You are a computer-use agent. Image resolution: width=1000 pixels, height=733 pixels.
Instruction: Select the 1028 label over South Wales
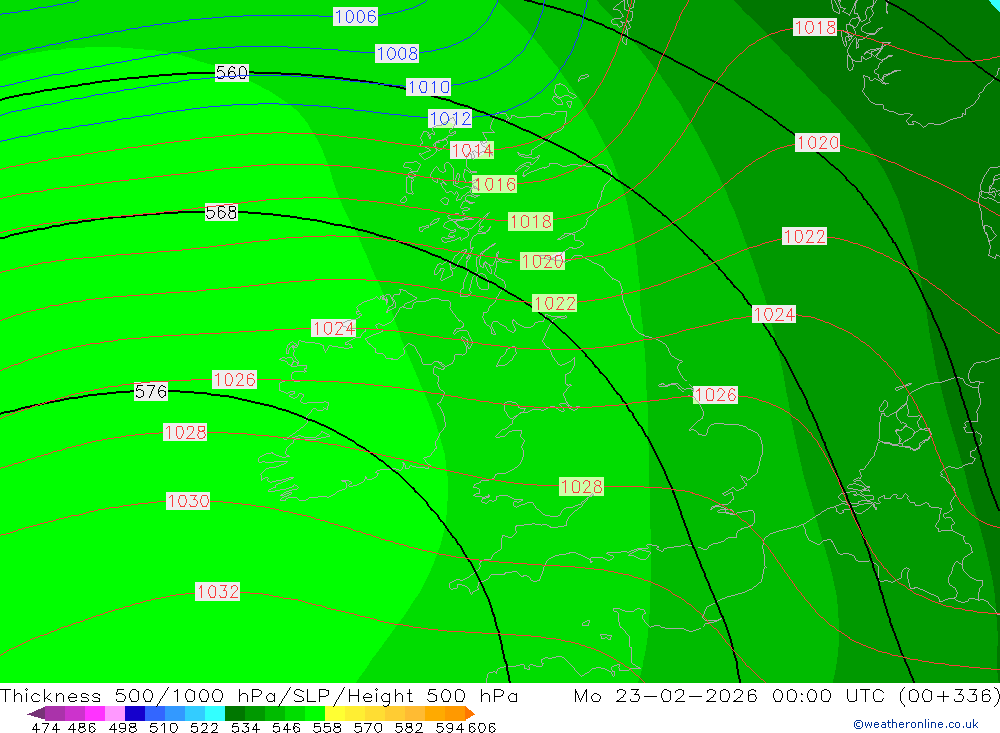click(581, 487)
